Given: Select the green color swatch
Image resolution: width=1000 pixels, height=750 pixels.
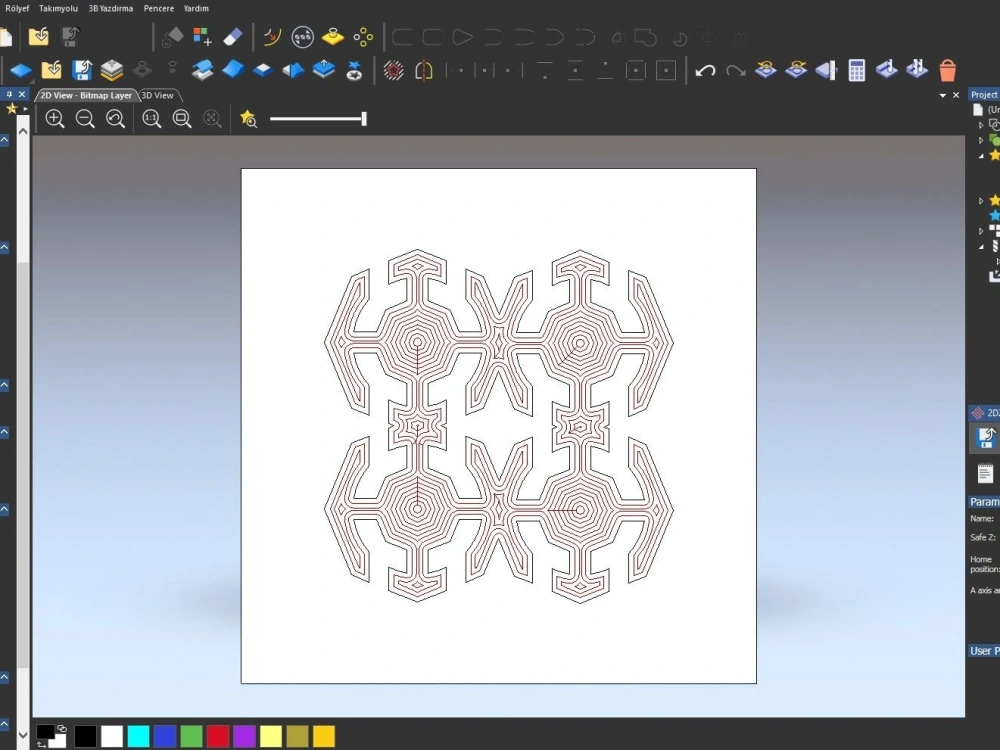Looking at the screenshot, I should pyautogui.click(x=191, y=736).
